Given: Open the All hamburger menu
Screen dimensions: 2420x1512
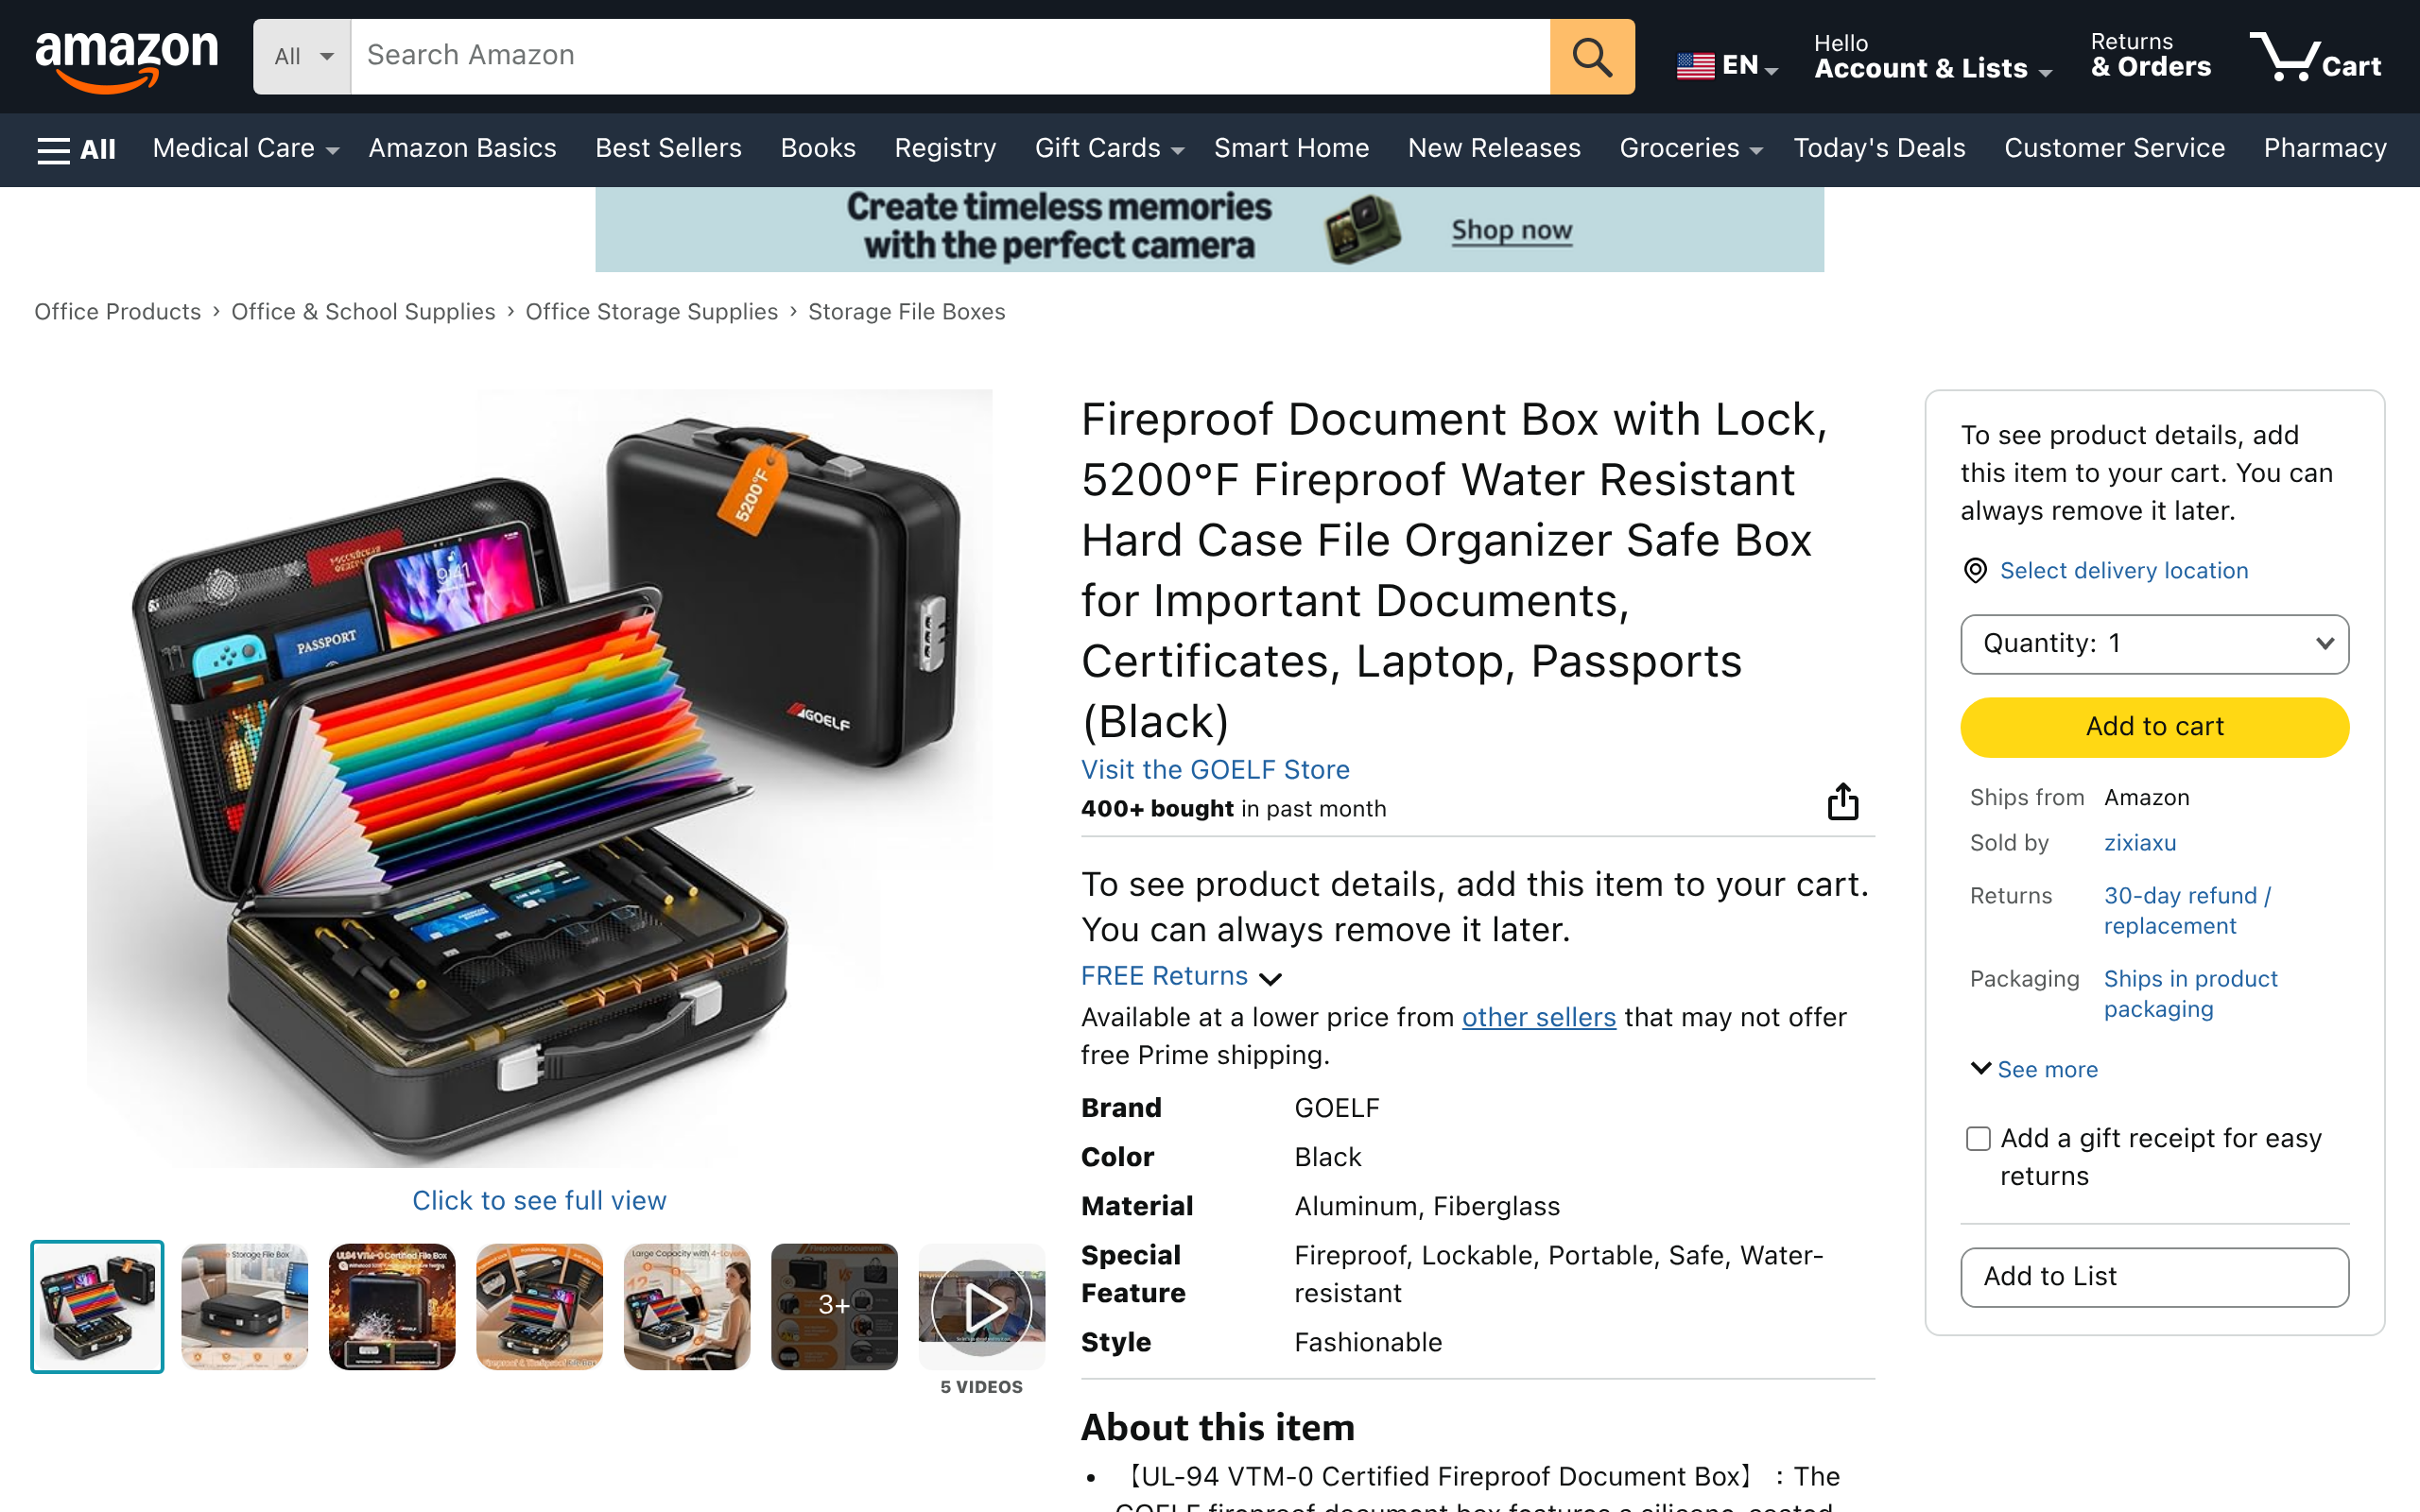Looking at the screenshot, I should 76,149.
